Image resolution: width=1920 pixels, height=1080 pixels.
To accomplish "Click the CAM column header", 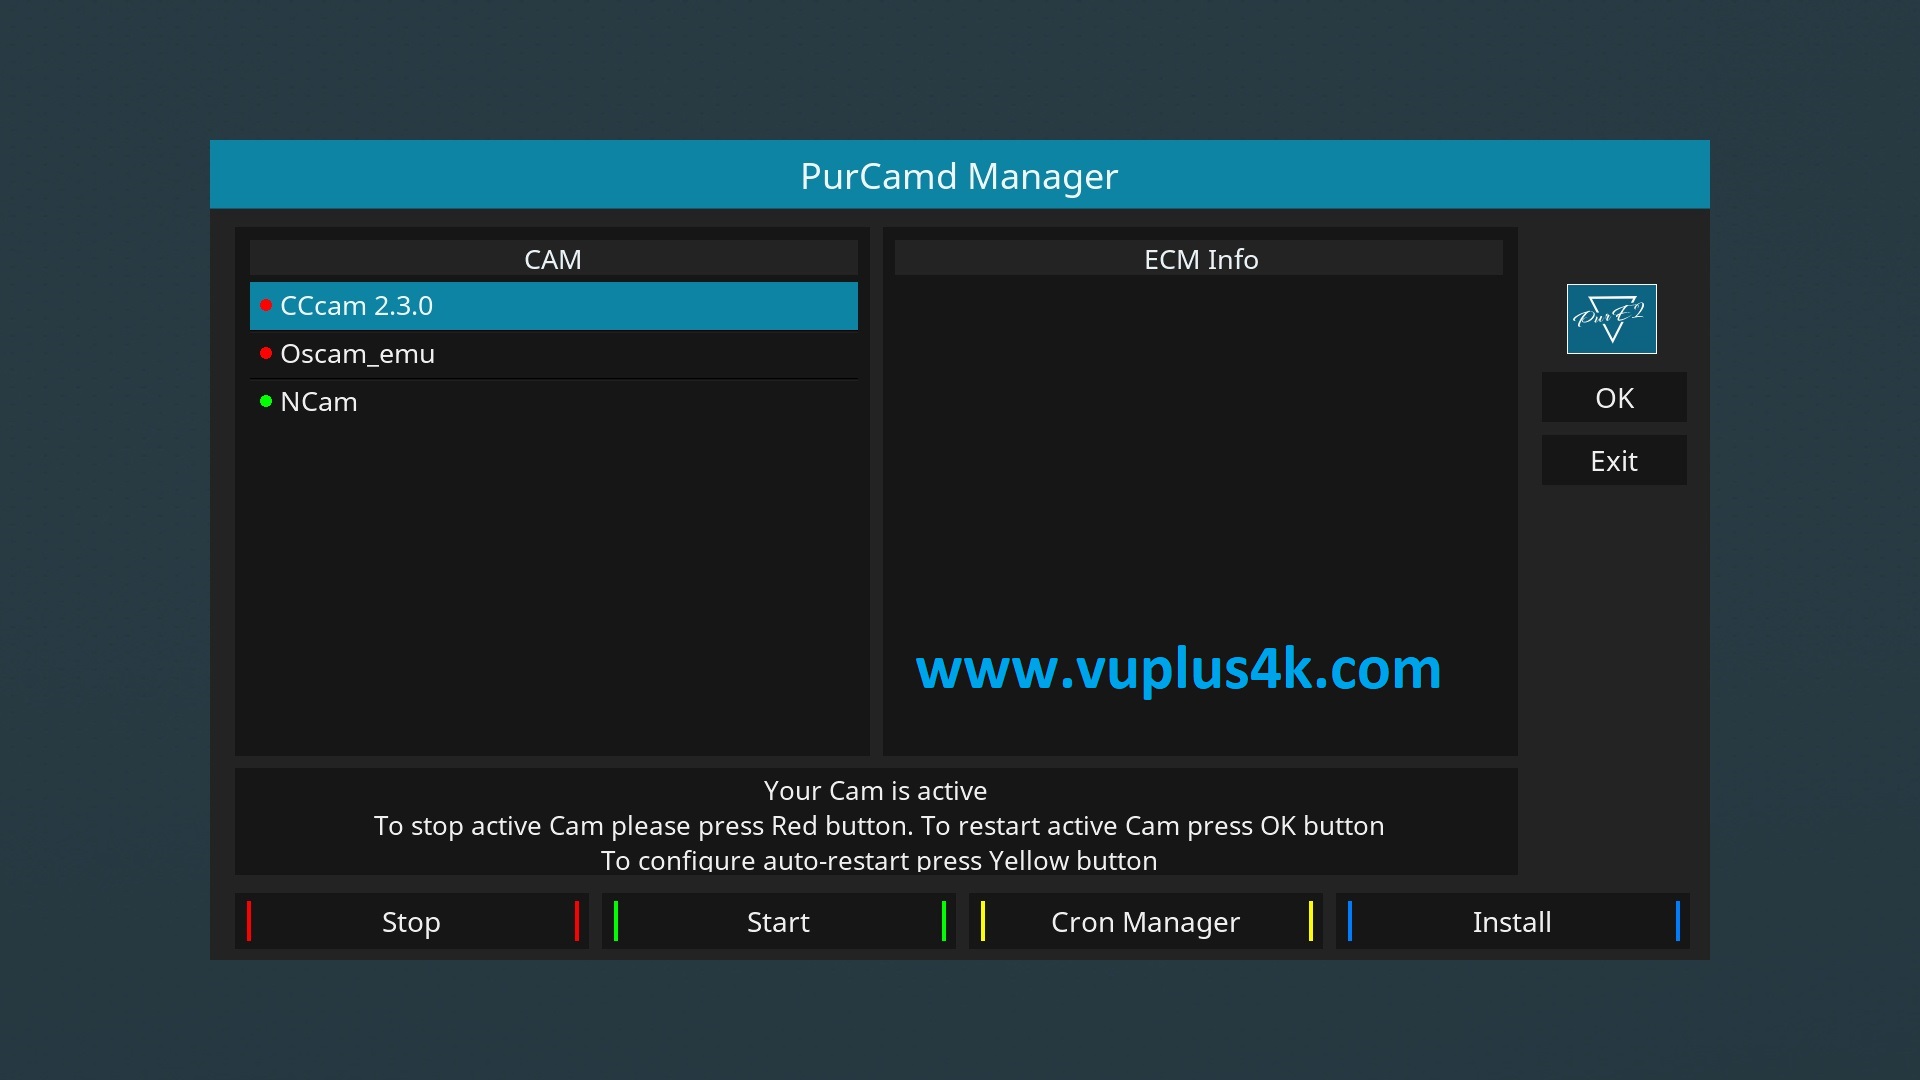I will click(x=554, y=259).
